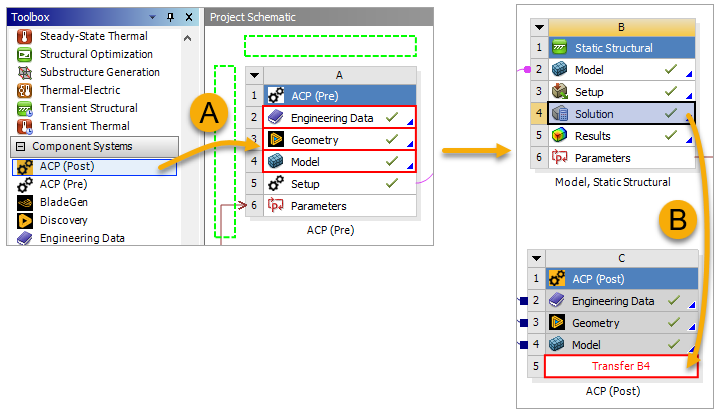Click Engineering Data cell in system A
Image resolution: width=721 pixels, height=414 pixels.
339,117
